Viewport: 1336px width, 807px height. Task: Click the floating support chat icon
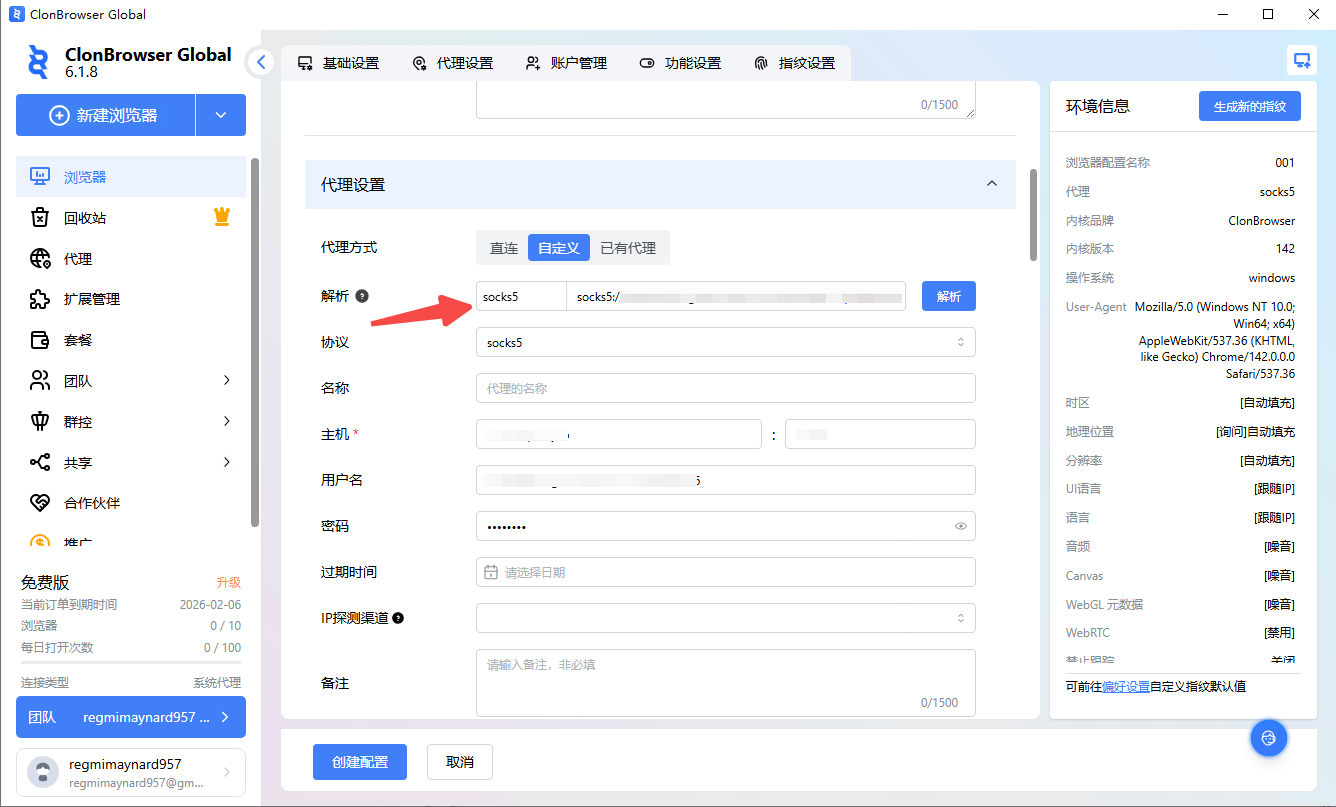point(1268,738)
